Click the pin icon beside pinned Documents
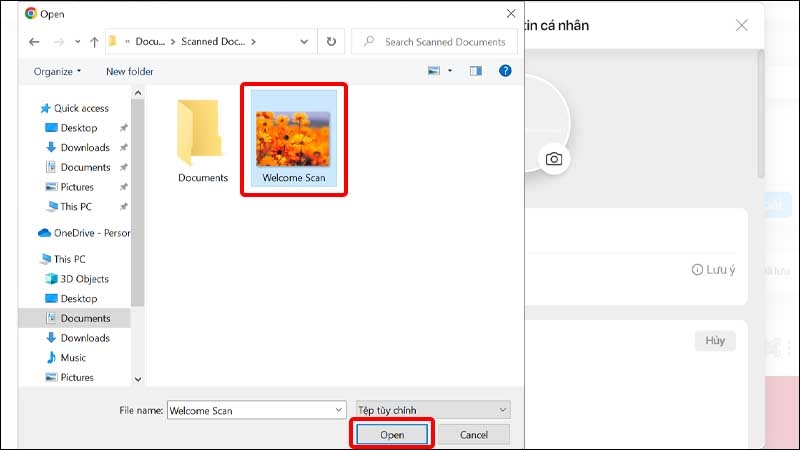Image resolution: width=800 pixels, height=450 pixels. (123, 167)
